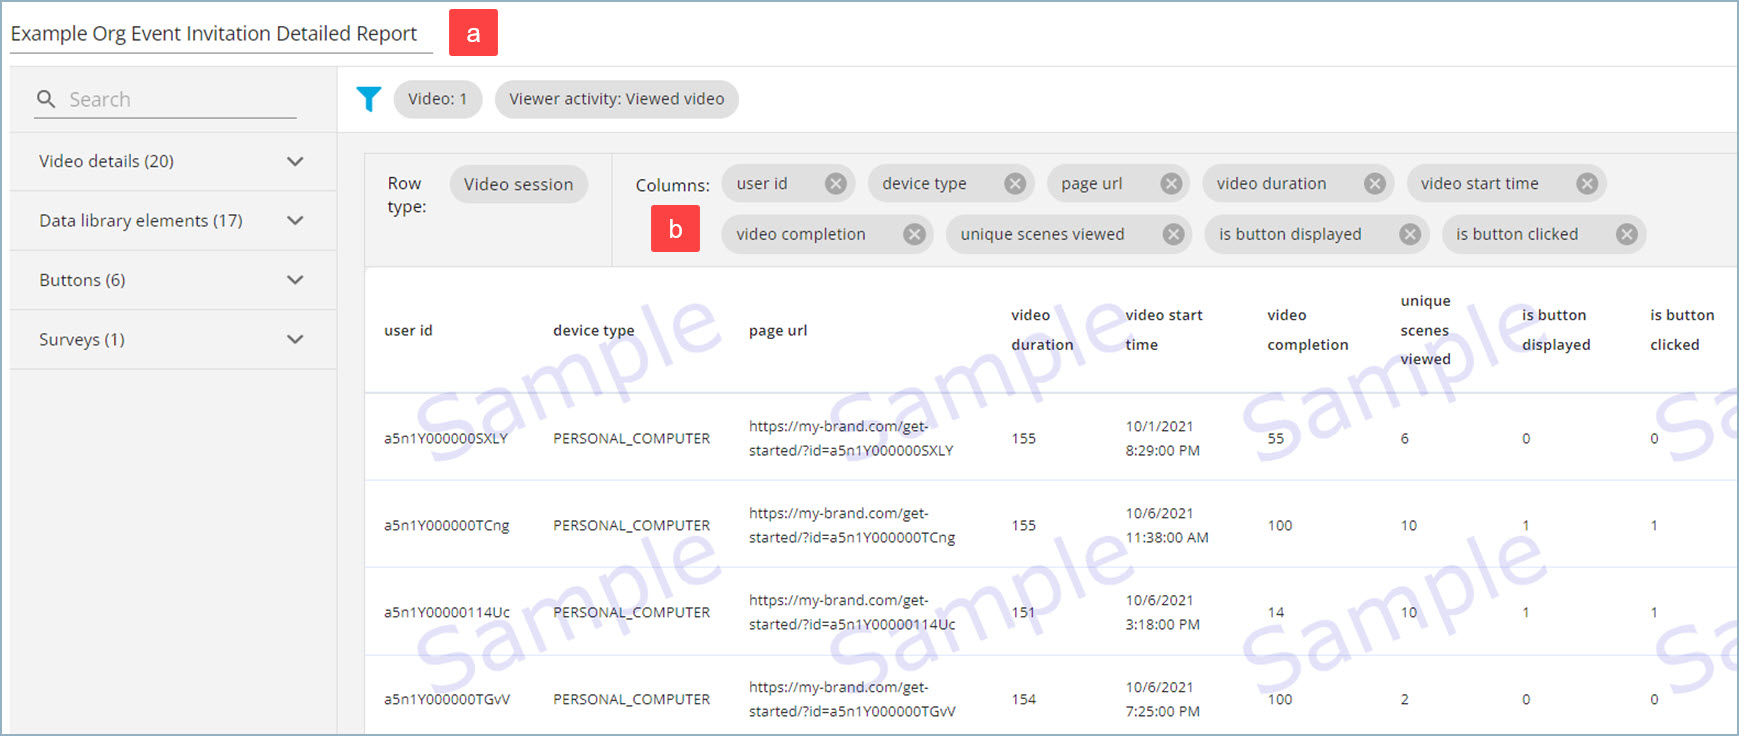Expand the Data library elements (17) section

coord(173,220)
